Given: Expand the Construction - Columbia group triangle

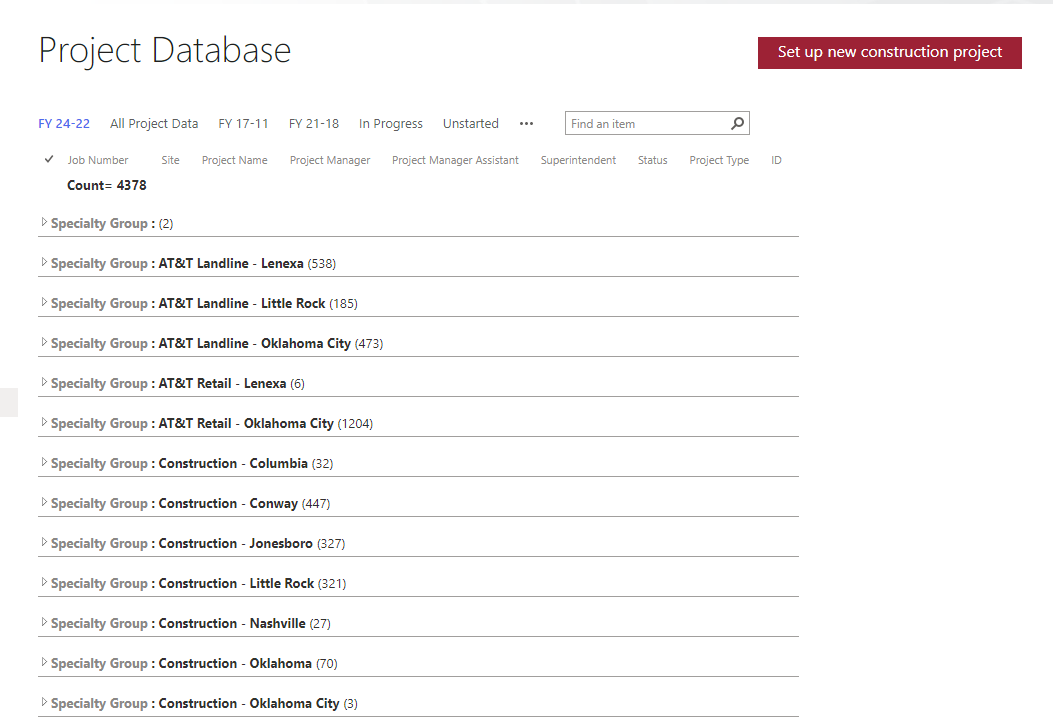Looking at the screenshot, I should (44, 463).
